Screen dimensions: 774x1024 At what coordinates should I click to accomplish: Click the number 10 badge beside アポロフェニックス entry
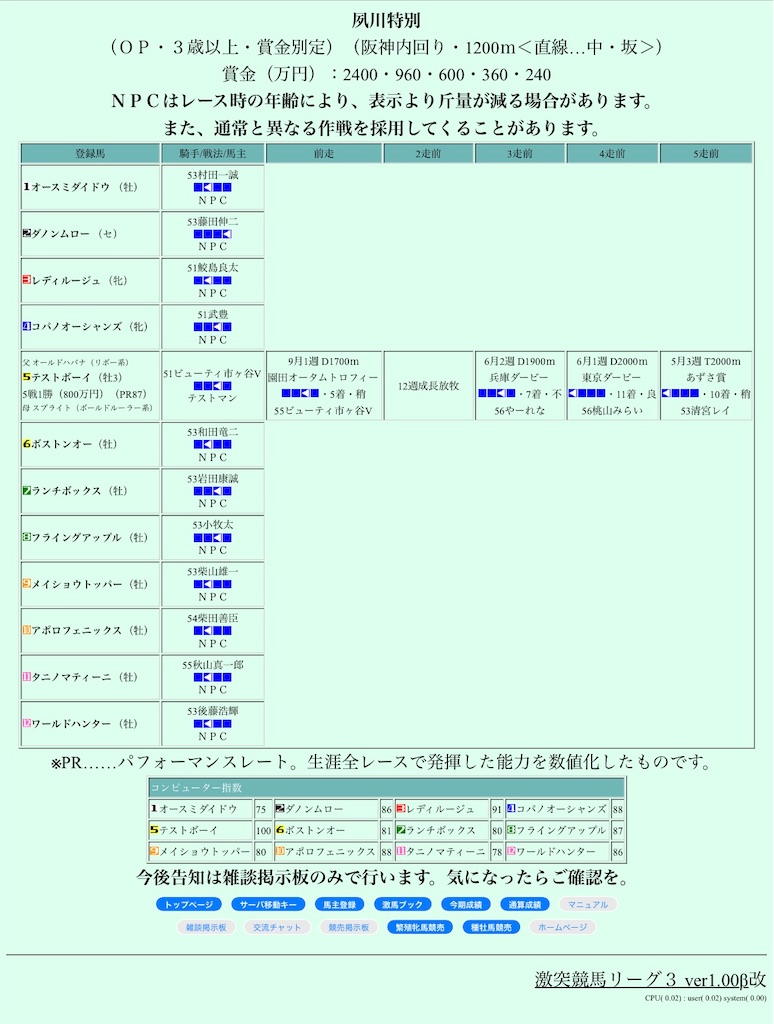[27, 630]
